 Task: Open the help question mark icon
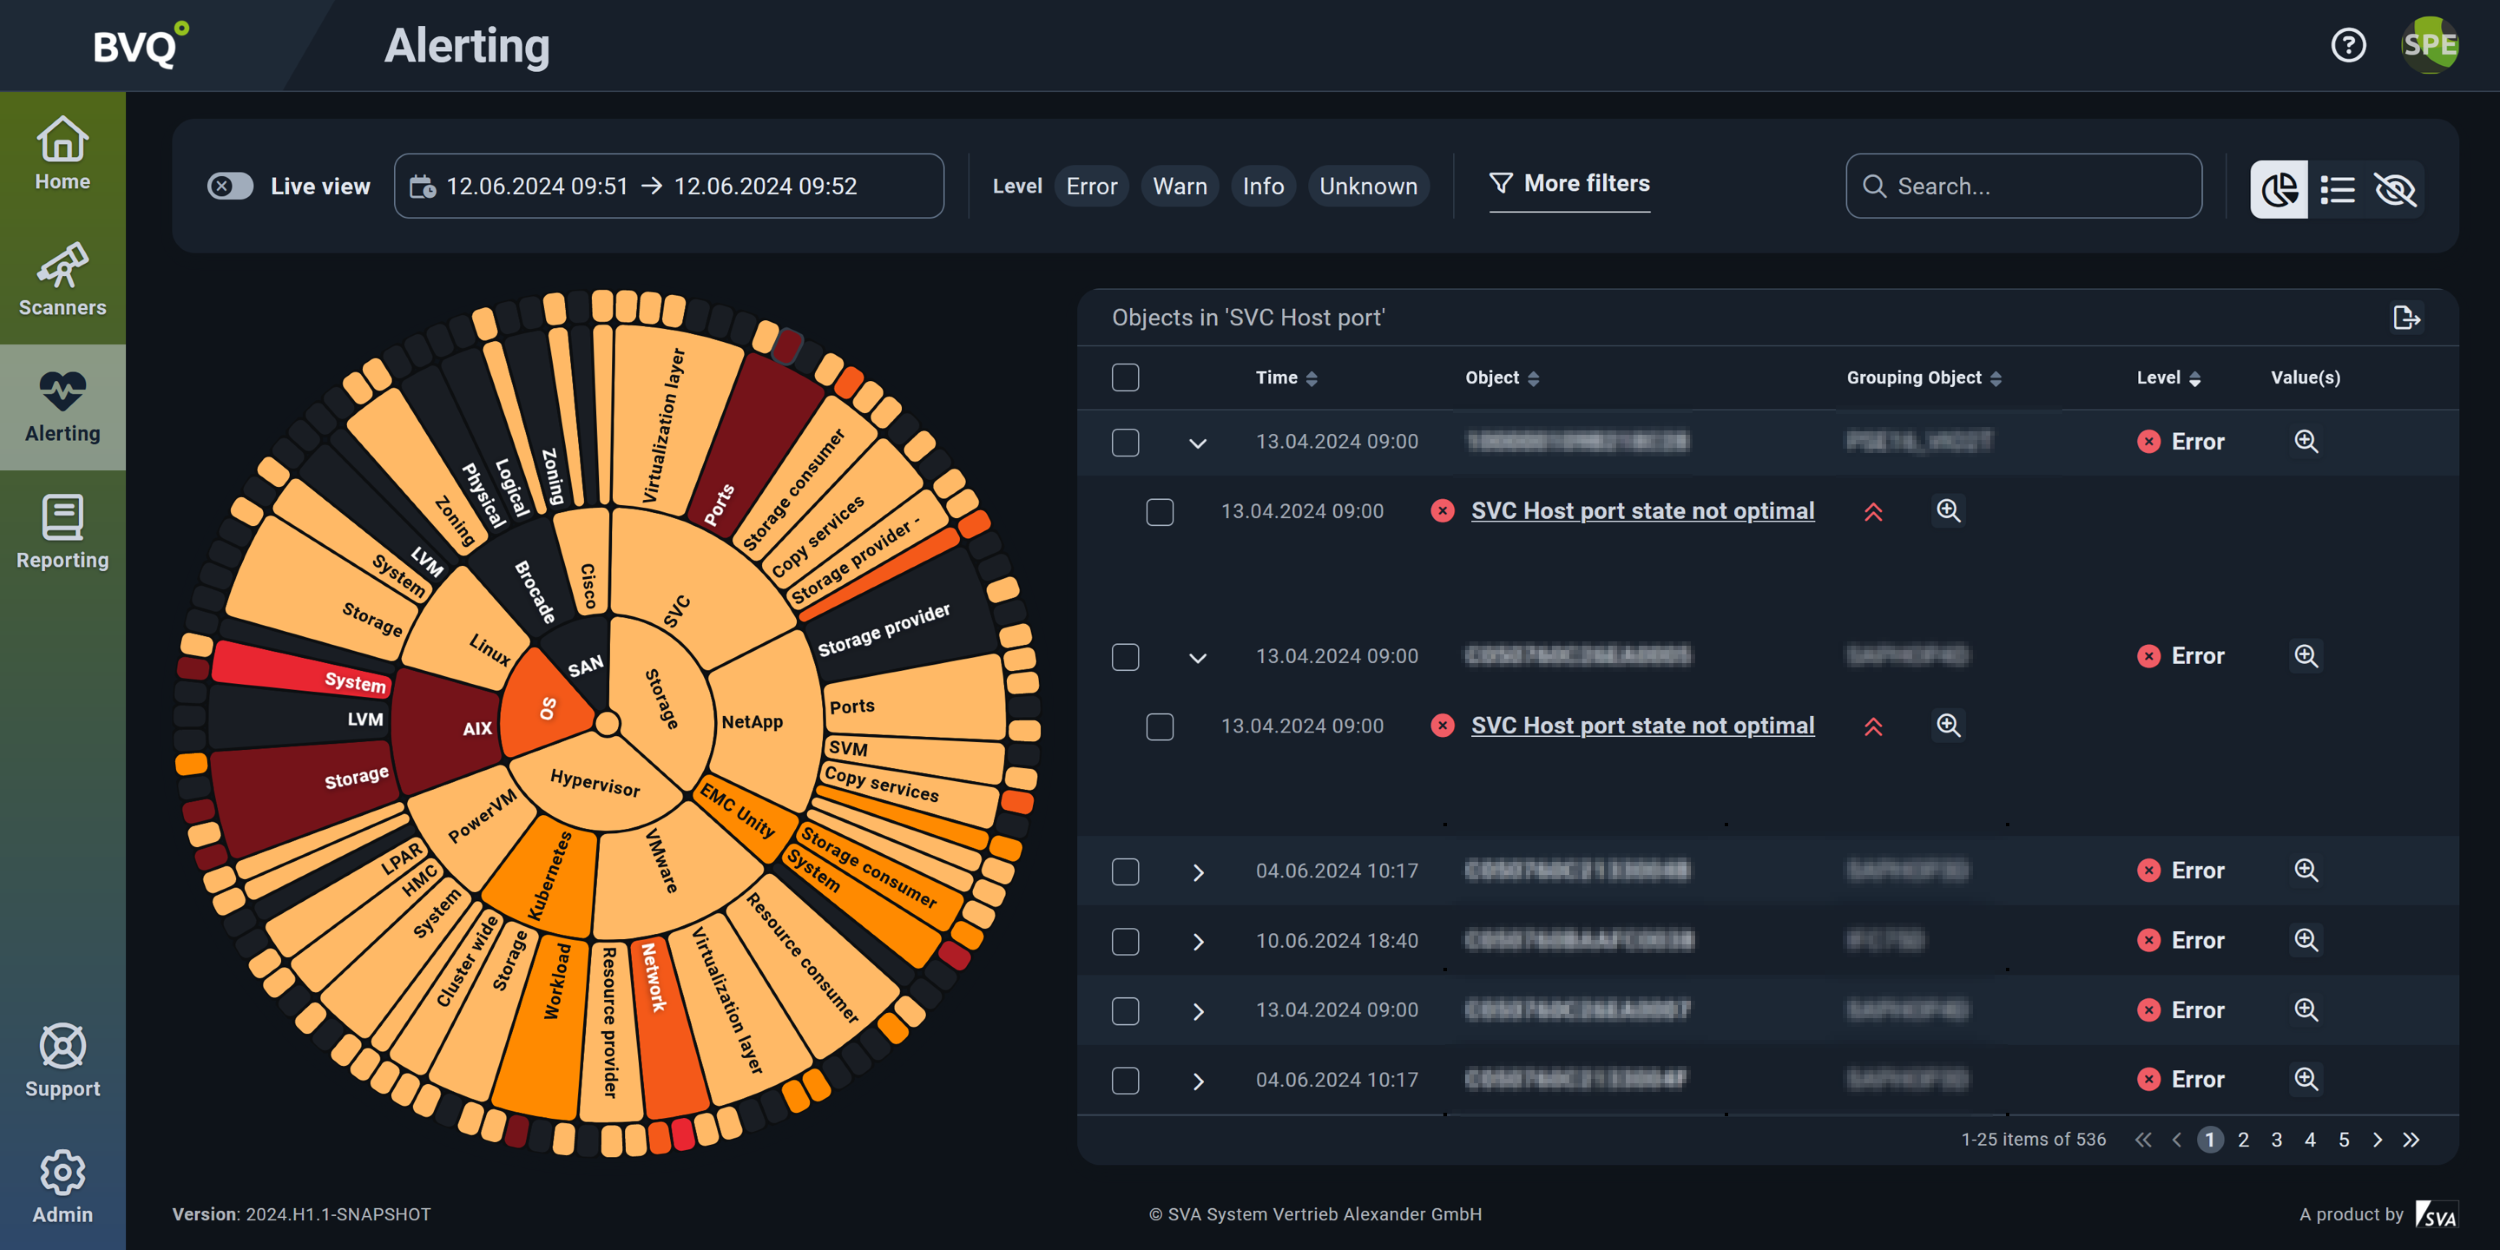coord(2348,45)
